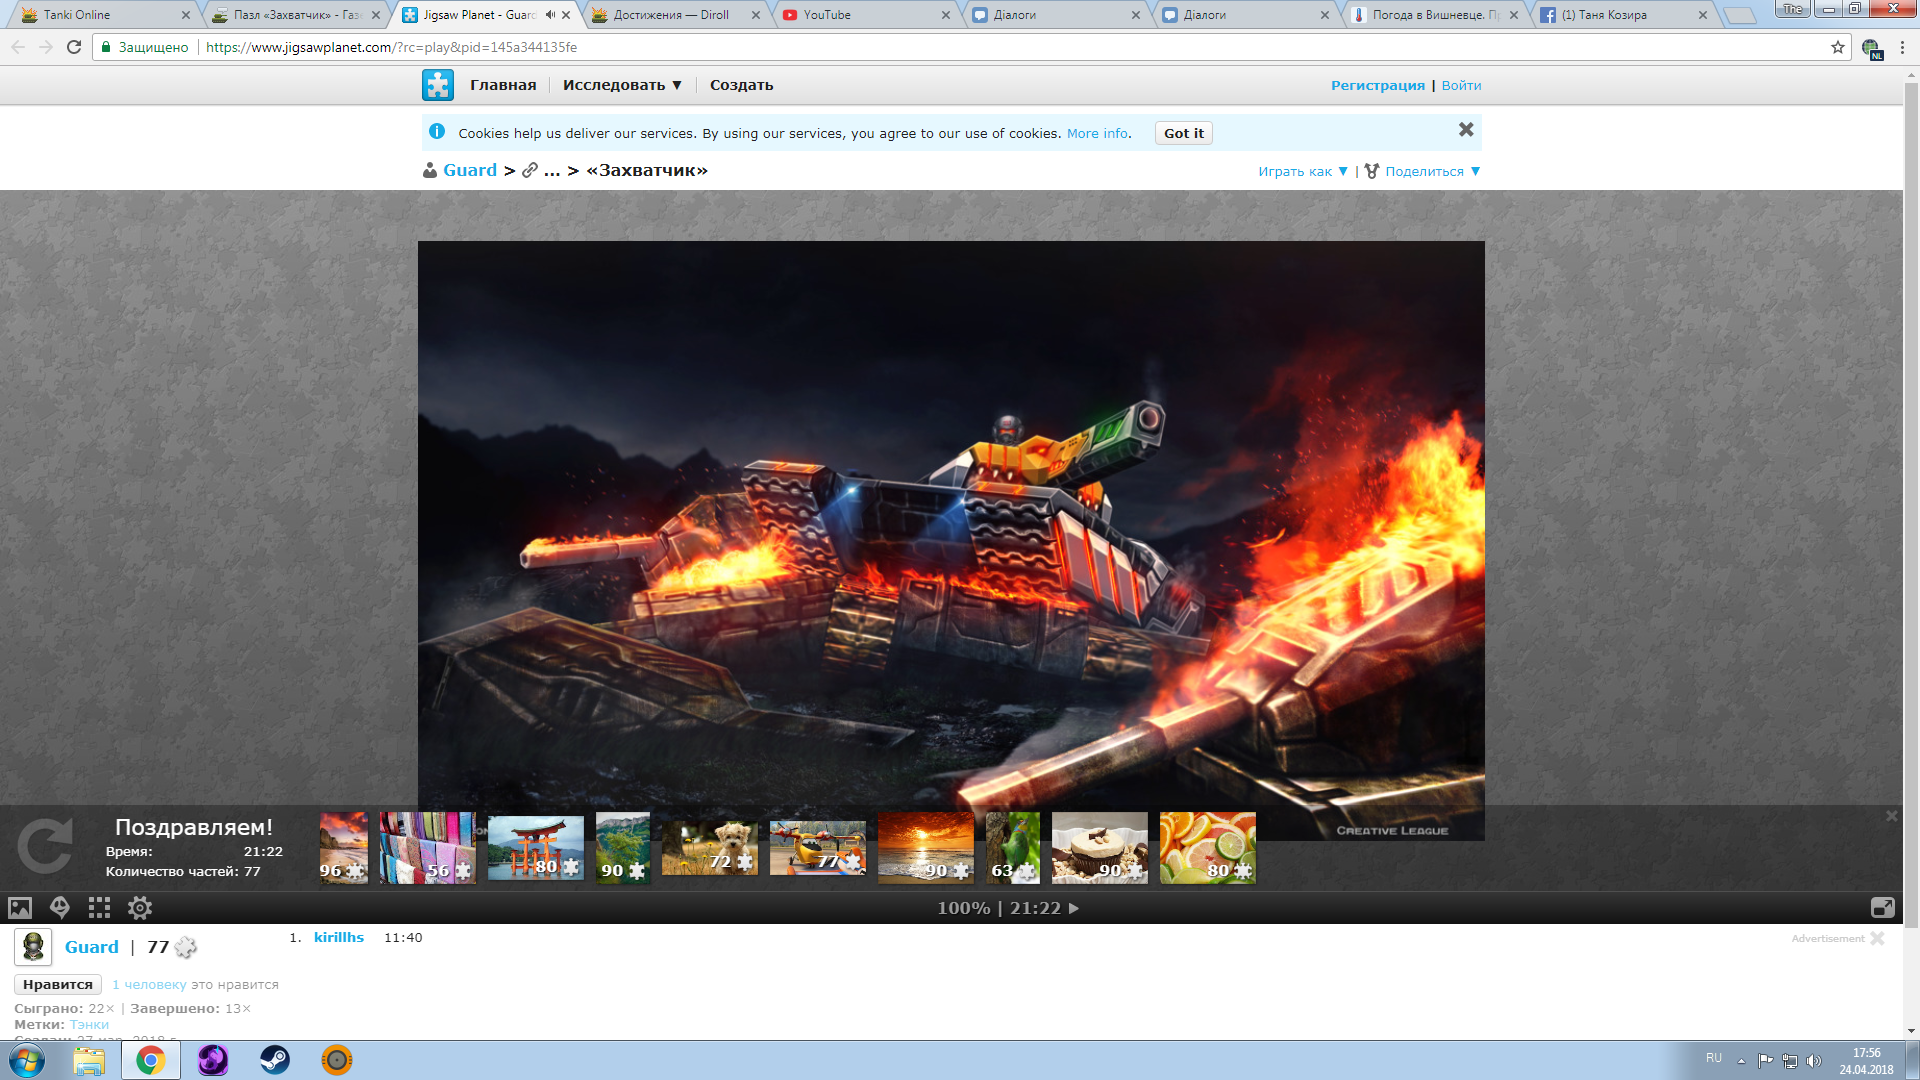Open the 80-piece citrus slices puzzle
The width and height of the screenshot is (1920, 1080).
point(1207,848)
